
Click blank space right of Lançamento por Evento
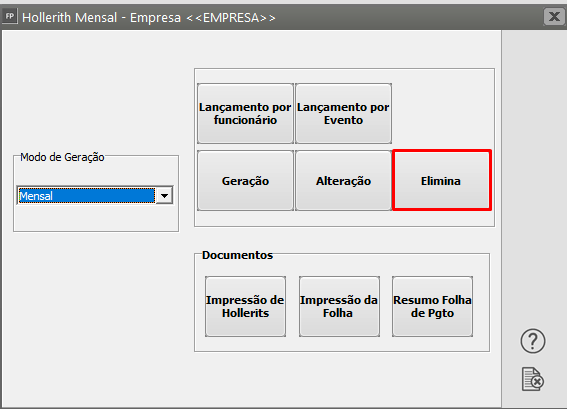(442, 113)
